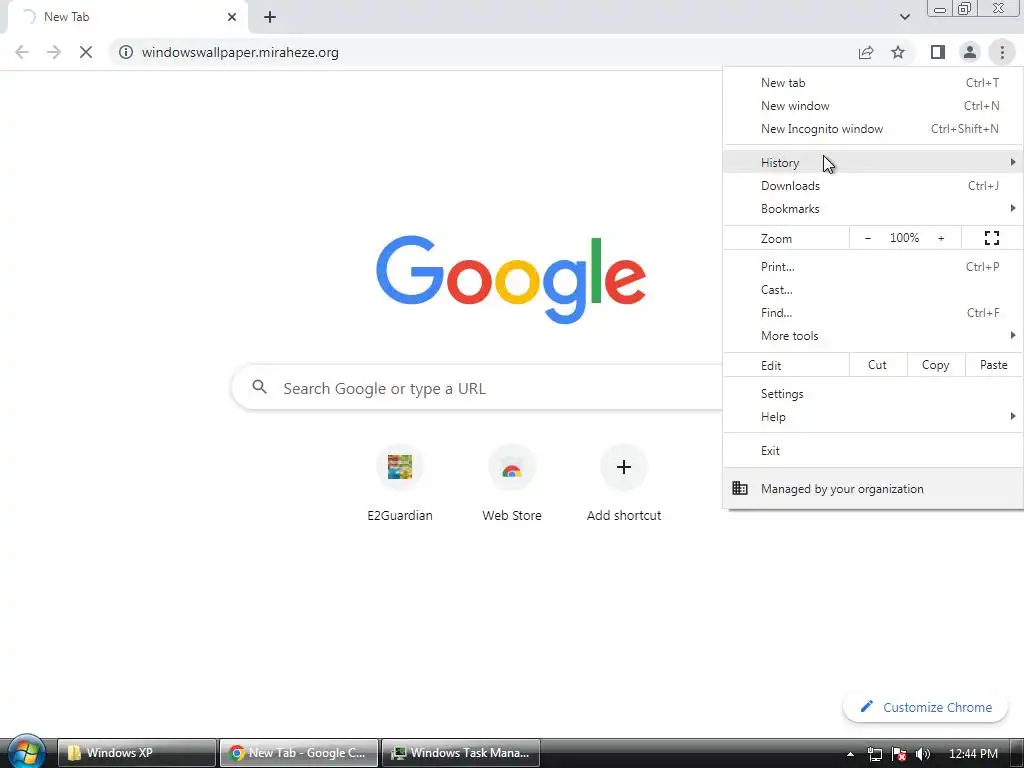1024x768 pixels.
Task: Select New window menu item
Action: [873, 106]
